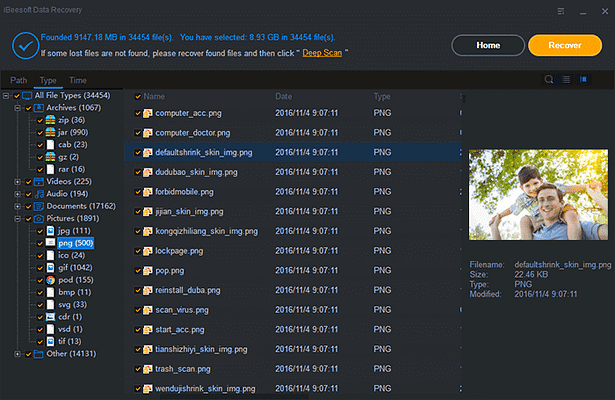The image size is (615, 400).
Task: Uncheck the computer_acc.png file checkbox
Action: 138,114
